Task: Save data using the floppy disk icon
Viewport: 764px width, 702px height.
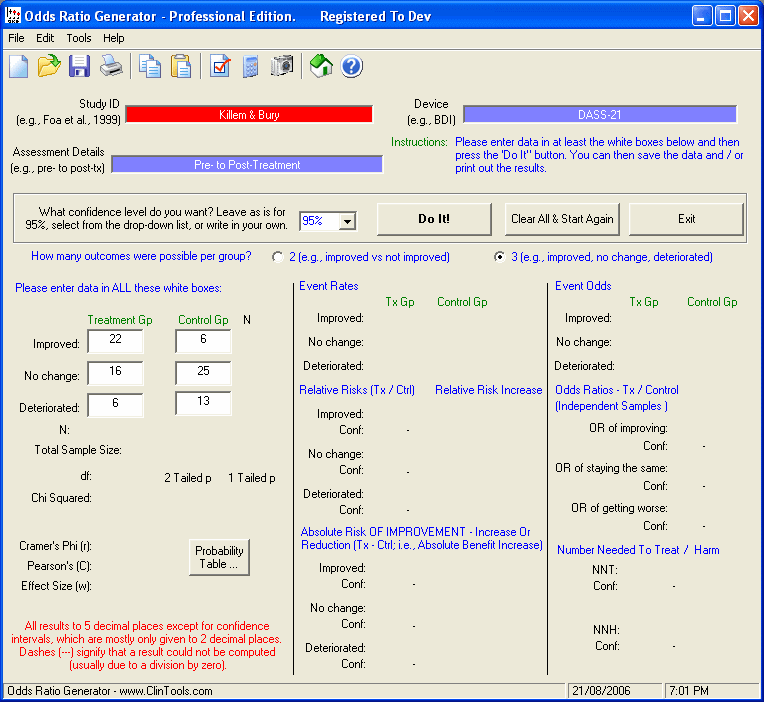Action: click(79, 67)
